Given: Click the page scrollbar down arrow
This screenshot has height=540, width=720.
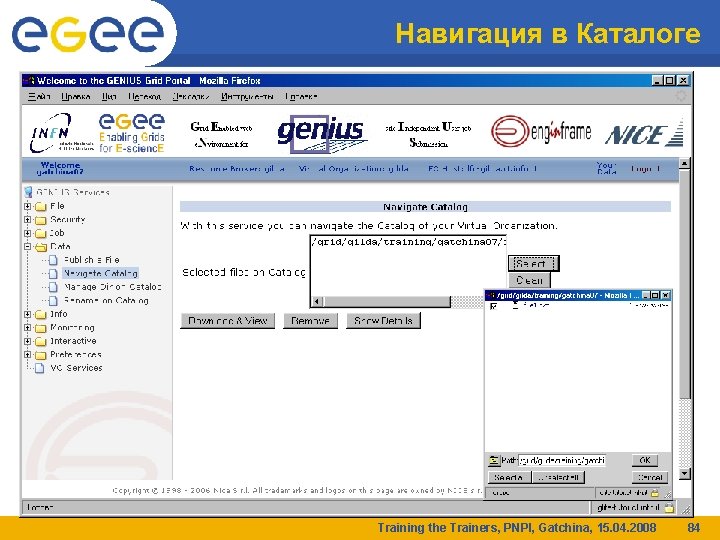Looking at the screenshot, I should tap(685, 474).
